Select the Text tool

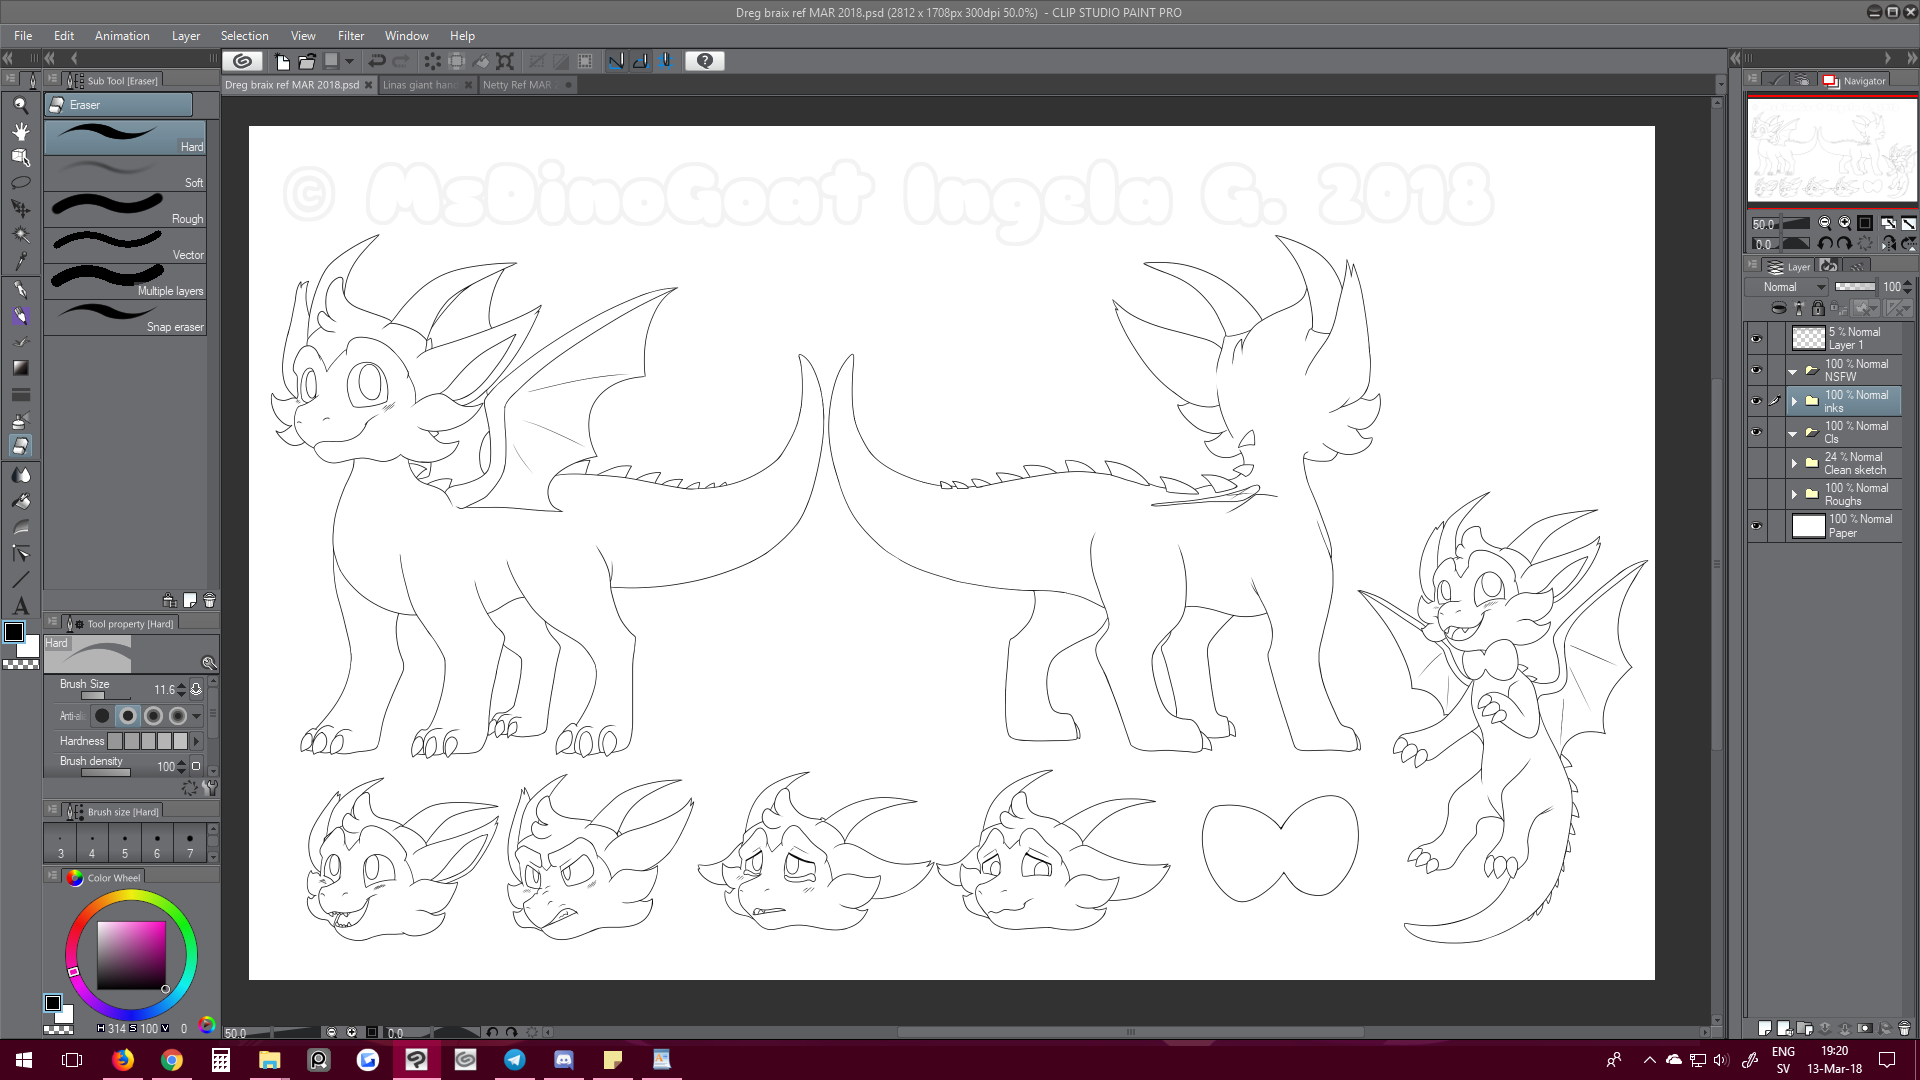(x=20, y=606)
